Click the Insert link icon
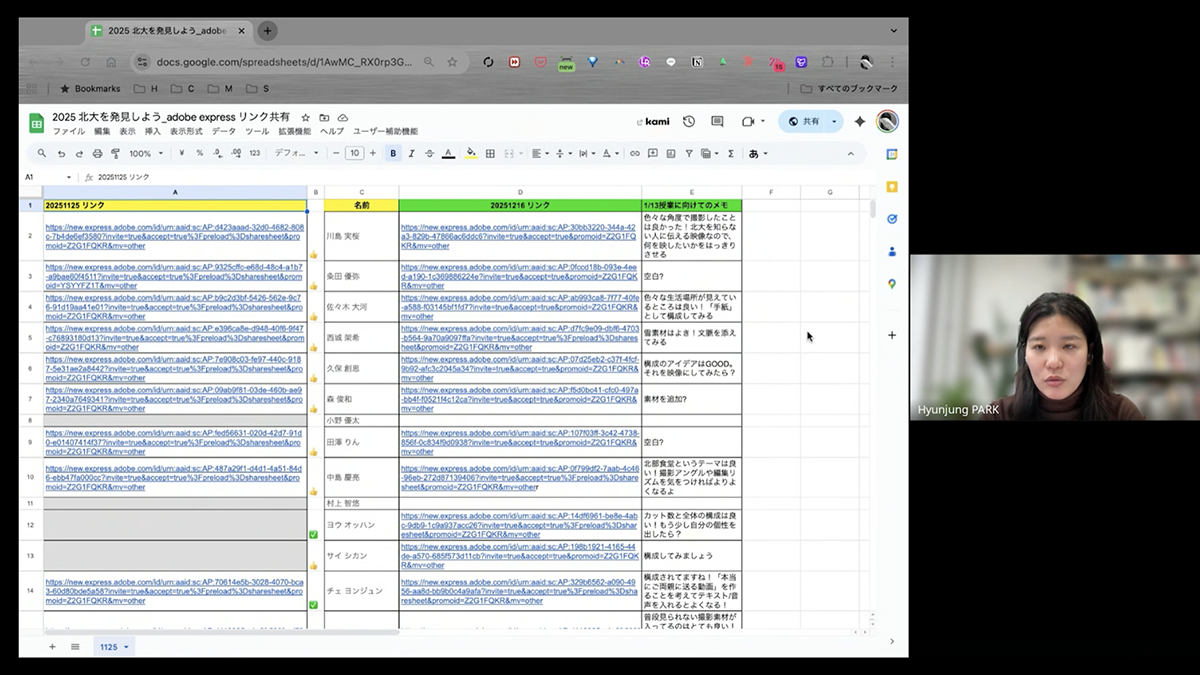1200x675 pixels. click(634, 154)
